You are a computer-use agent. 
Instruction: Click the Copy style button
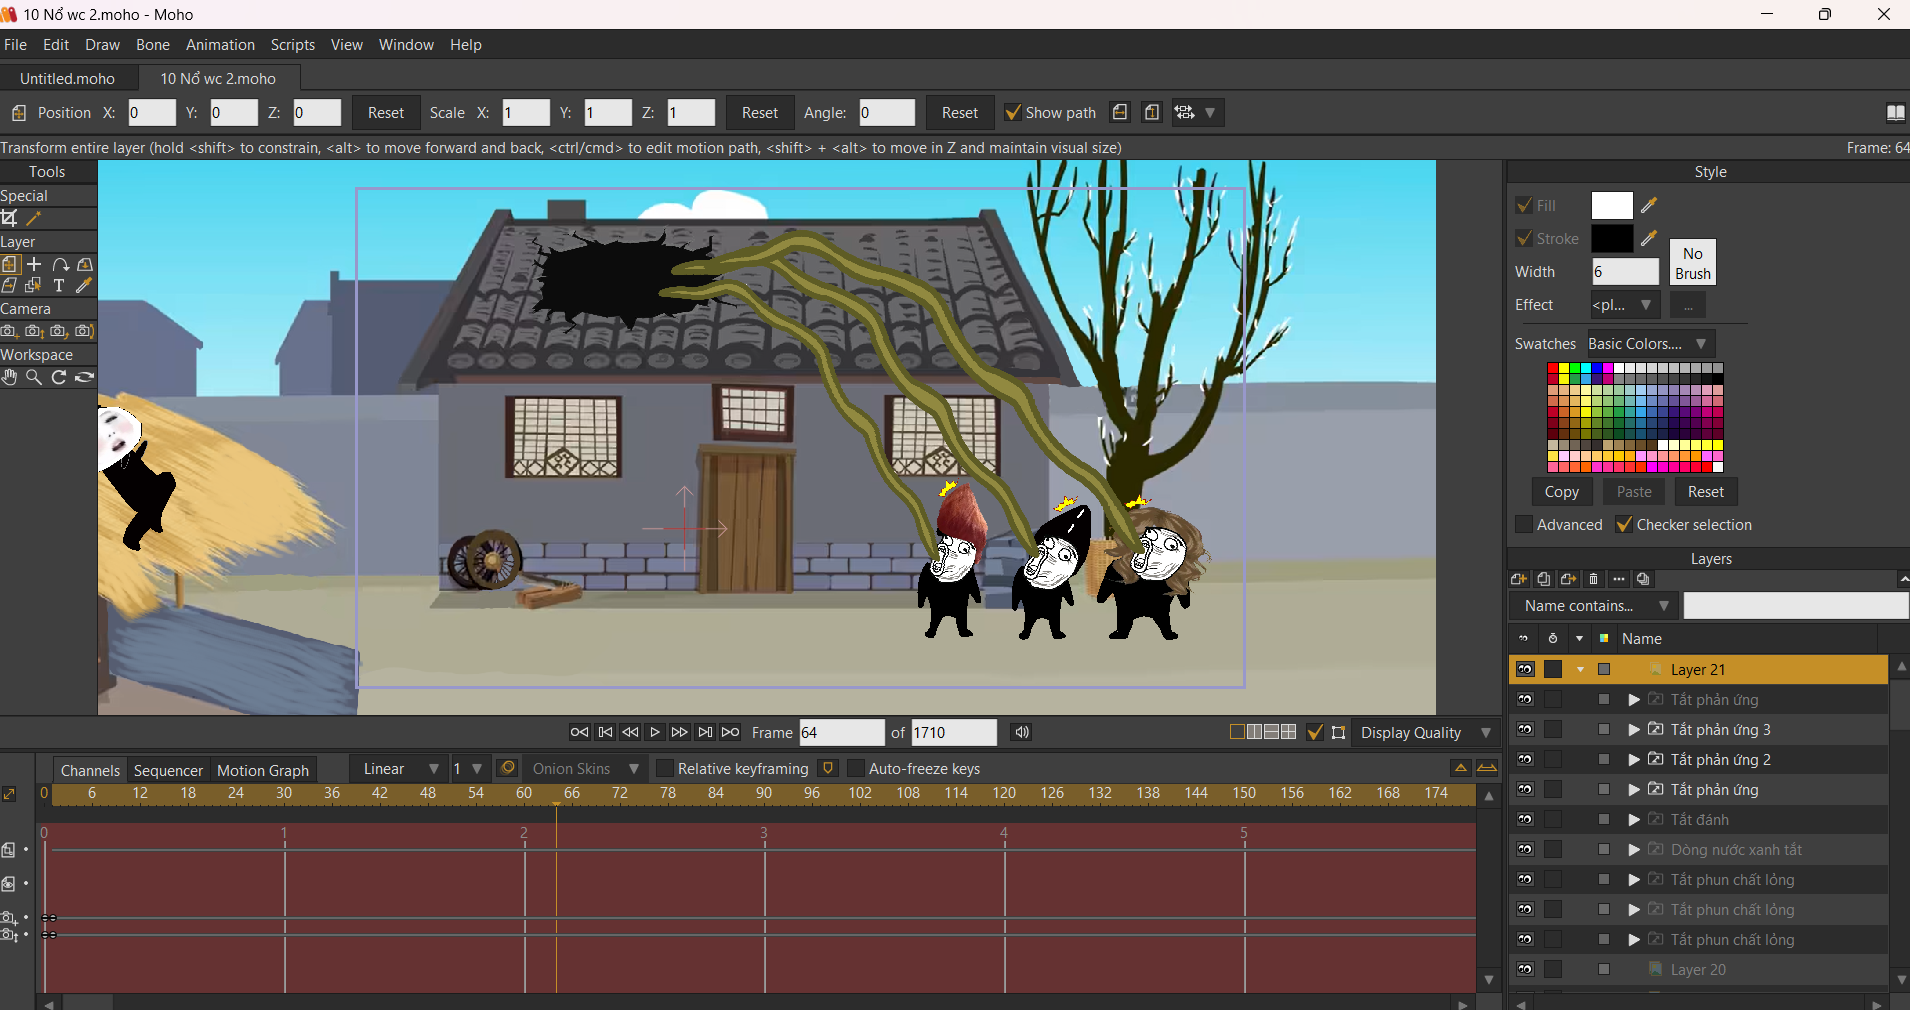click(x=1561, y=492)
